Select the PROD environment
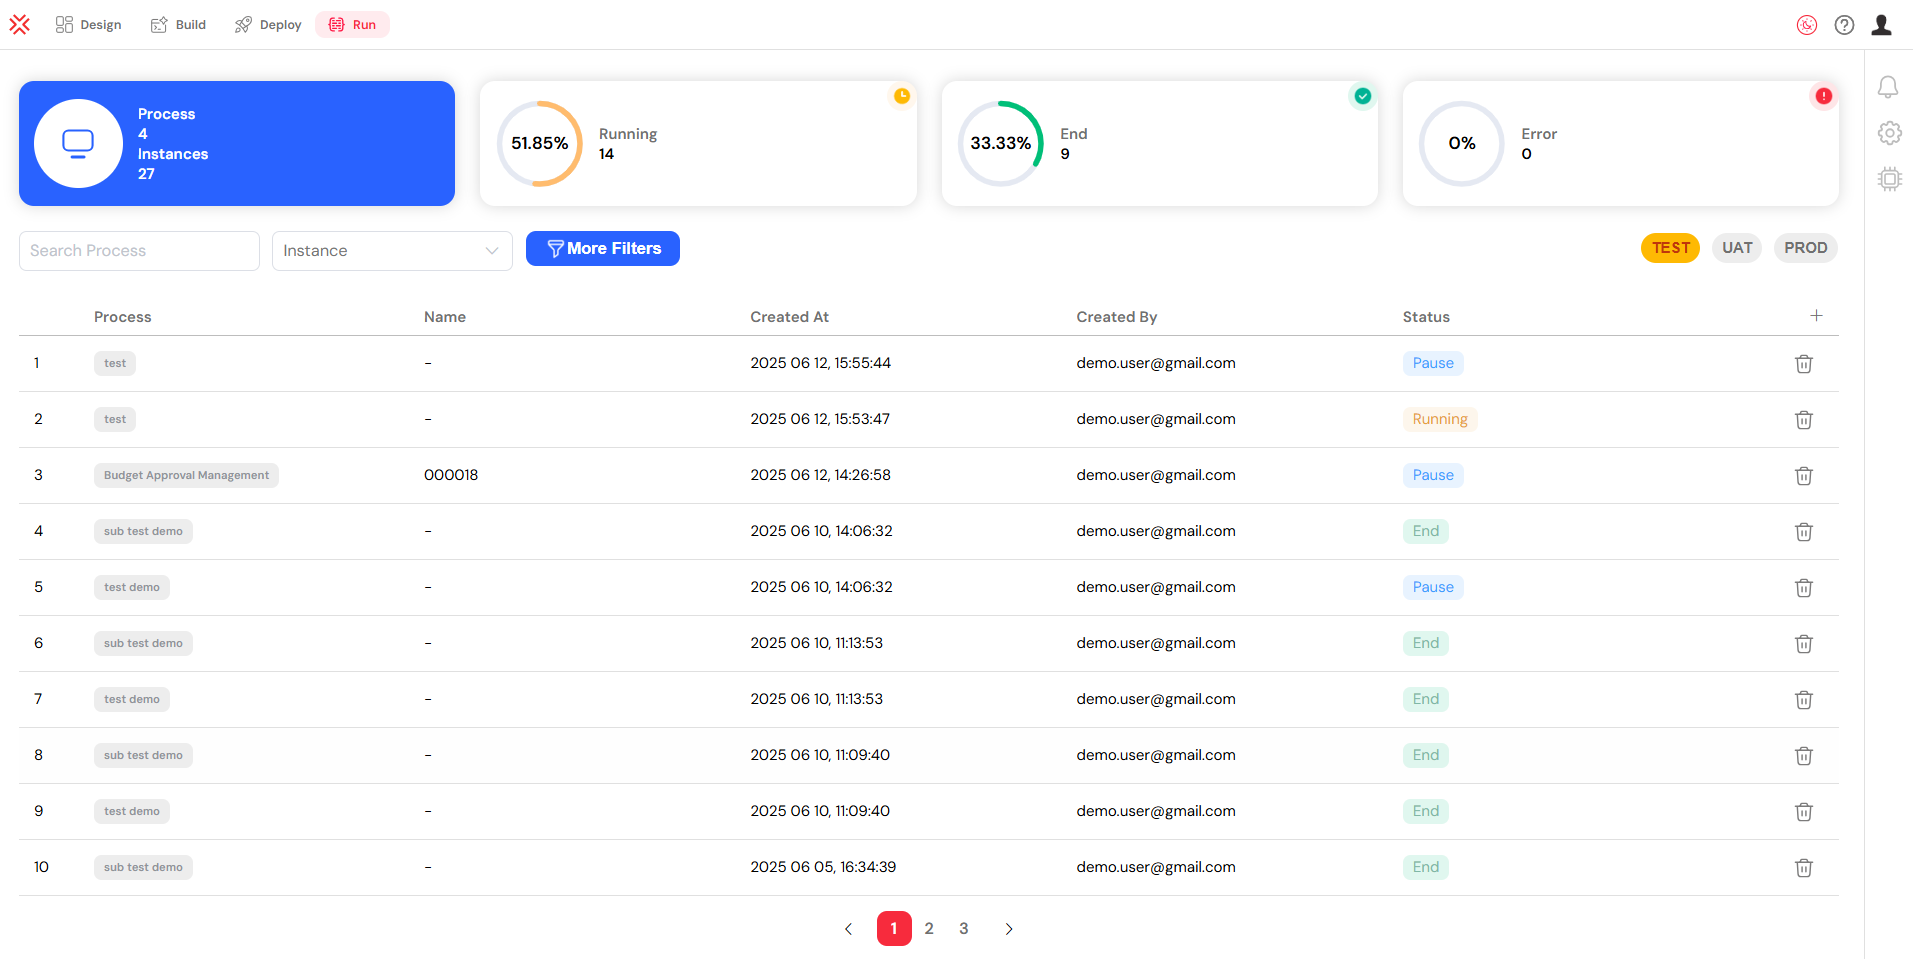Image resolution: width=1913 pixels, height=959 pixels. (x=1804, y=247)
